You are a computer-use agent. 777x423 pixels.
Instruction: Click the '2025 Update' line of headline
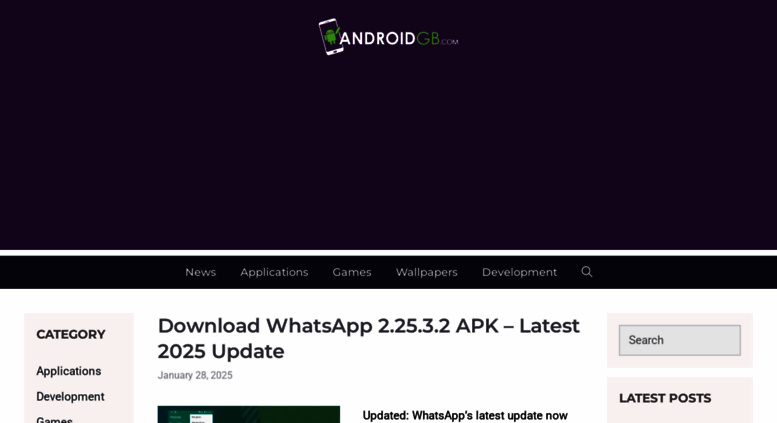(x=221, y=351)
